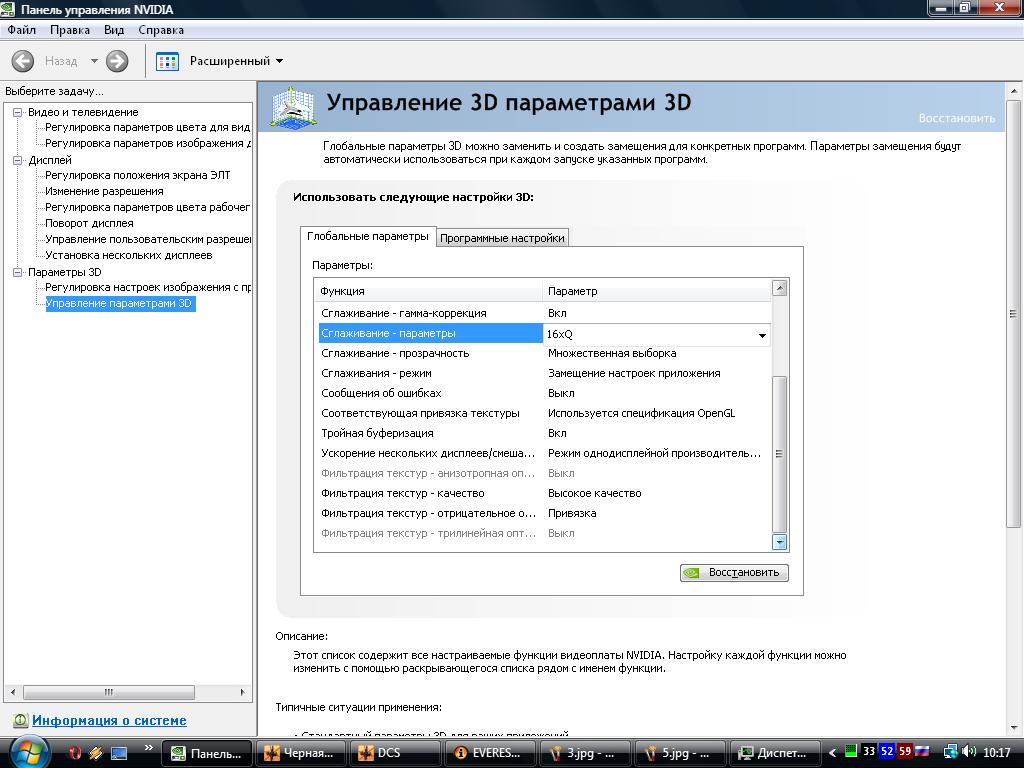Switch to the Черная taskbar window

(300, 753)
